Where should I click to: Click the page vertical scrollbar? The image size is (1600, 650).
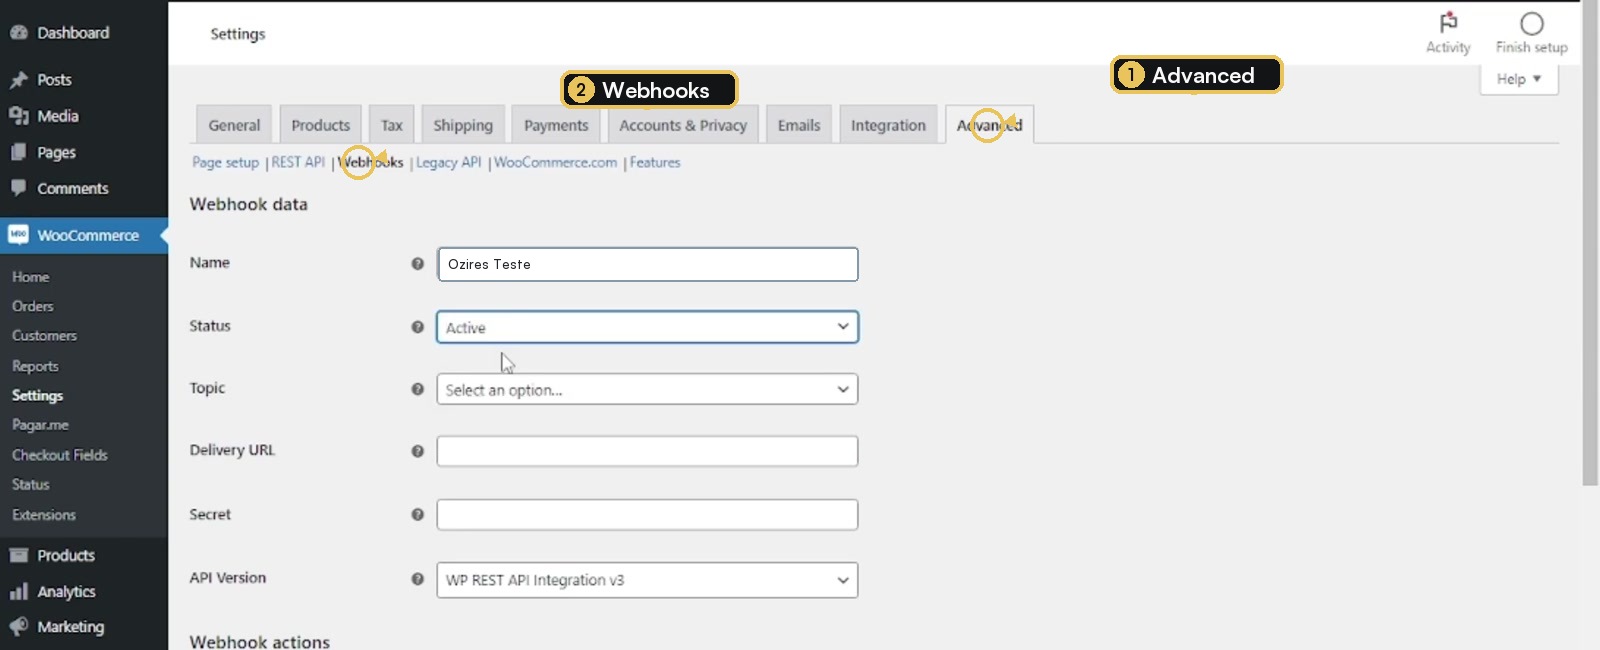[1590, 243]
